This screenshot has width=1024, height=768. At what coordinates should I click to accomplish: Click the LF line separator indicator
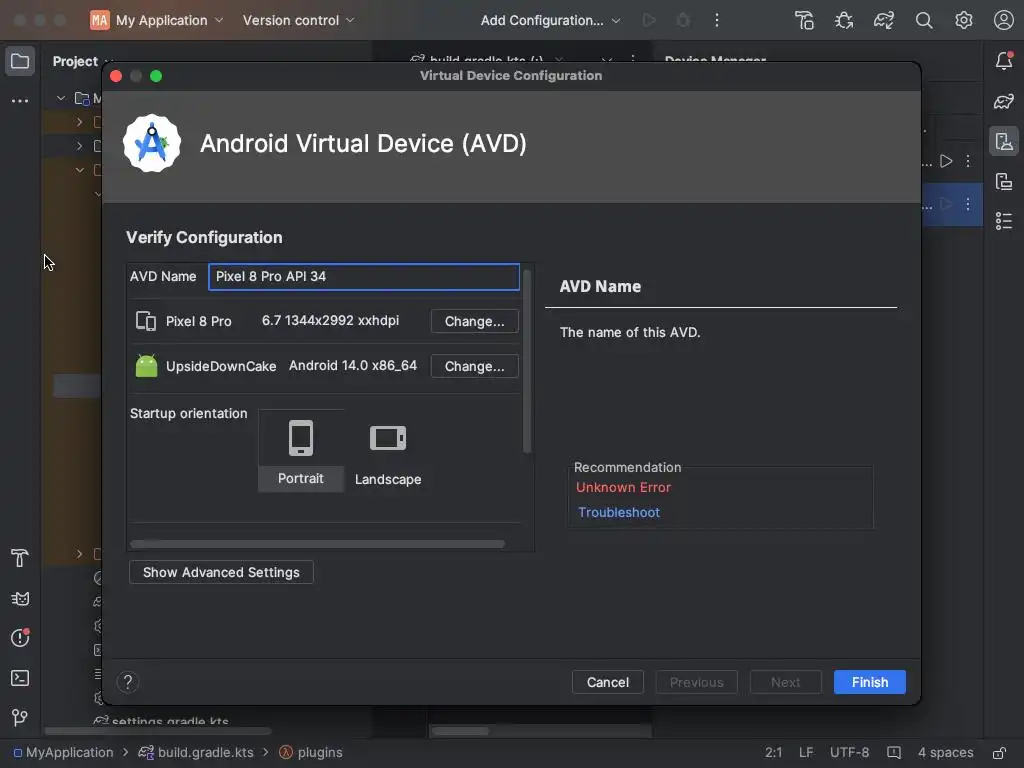(806, 753)
